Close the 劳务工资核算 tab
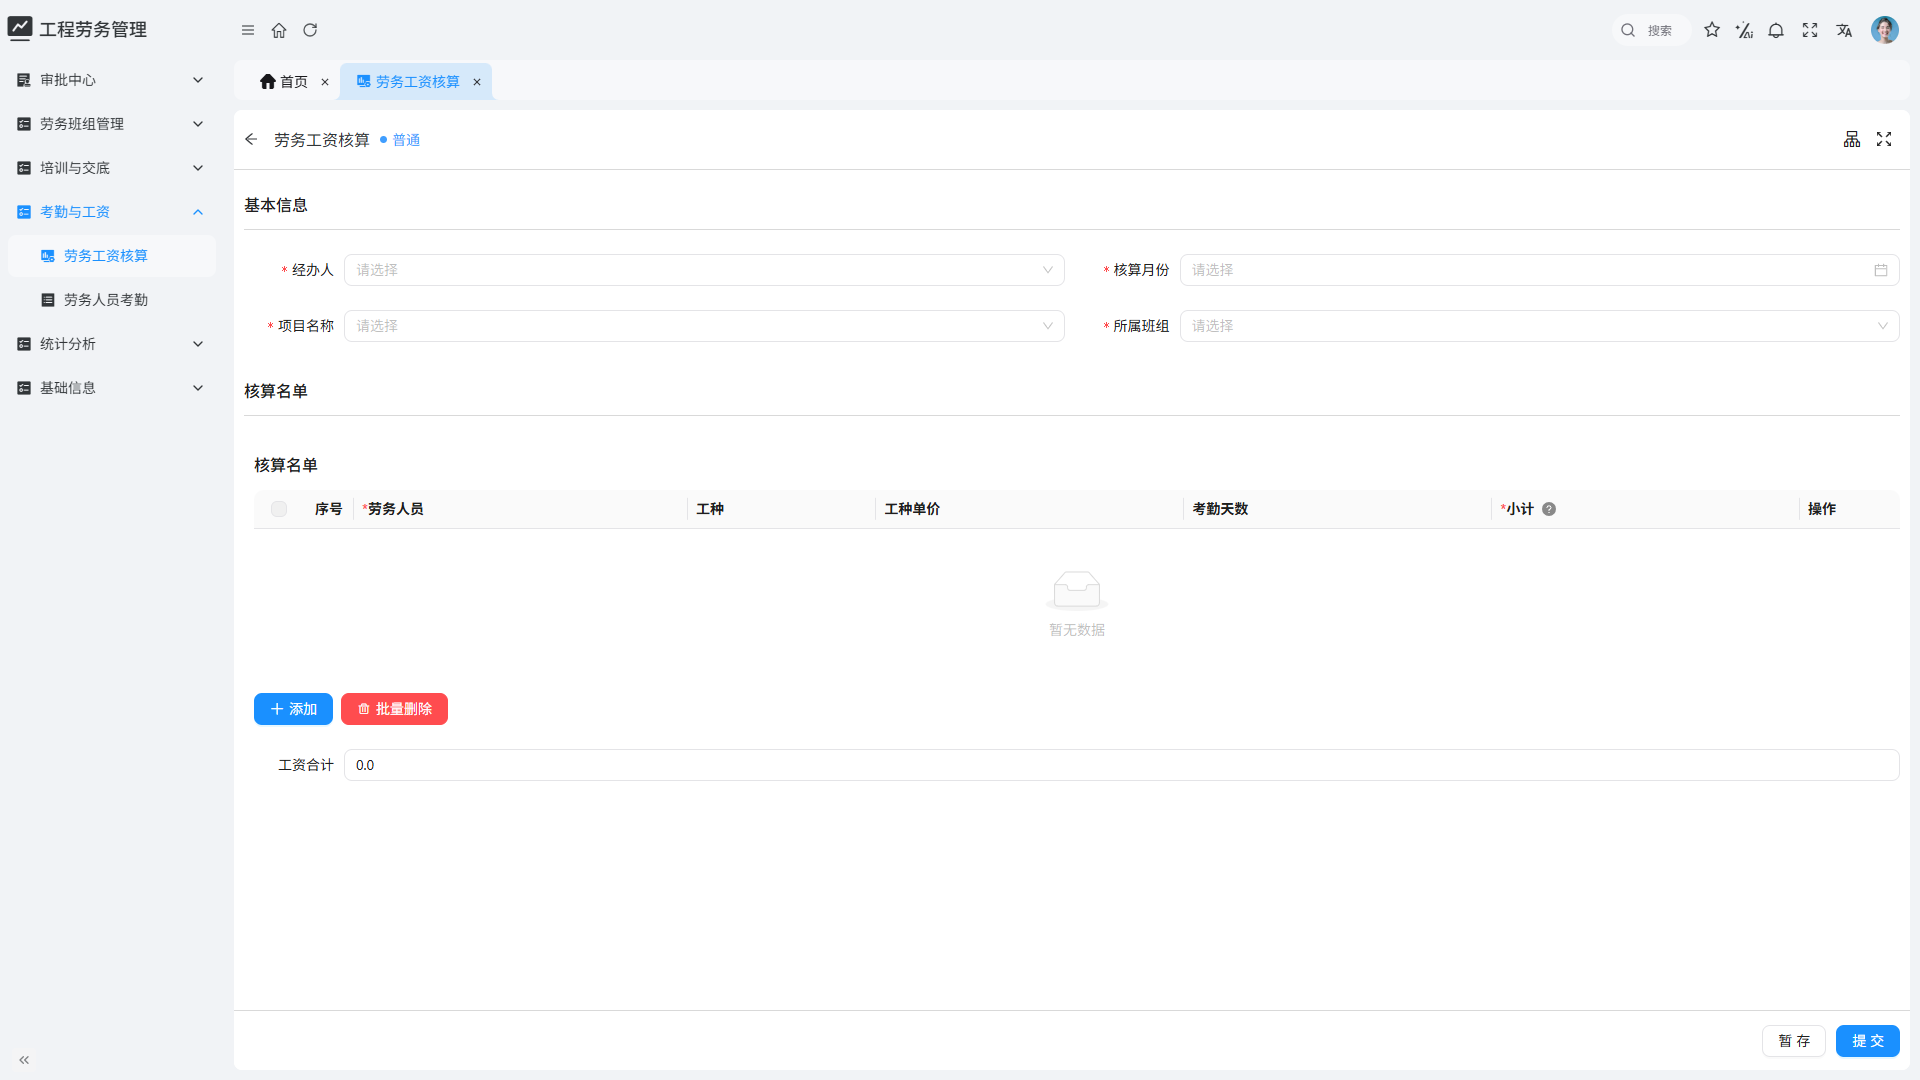 click(x=477, y=82)
